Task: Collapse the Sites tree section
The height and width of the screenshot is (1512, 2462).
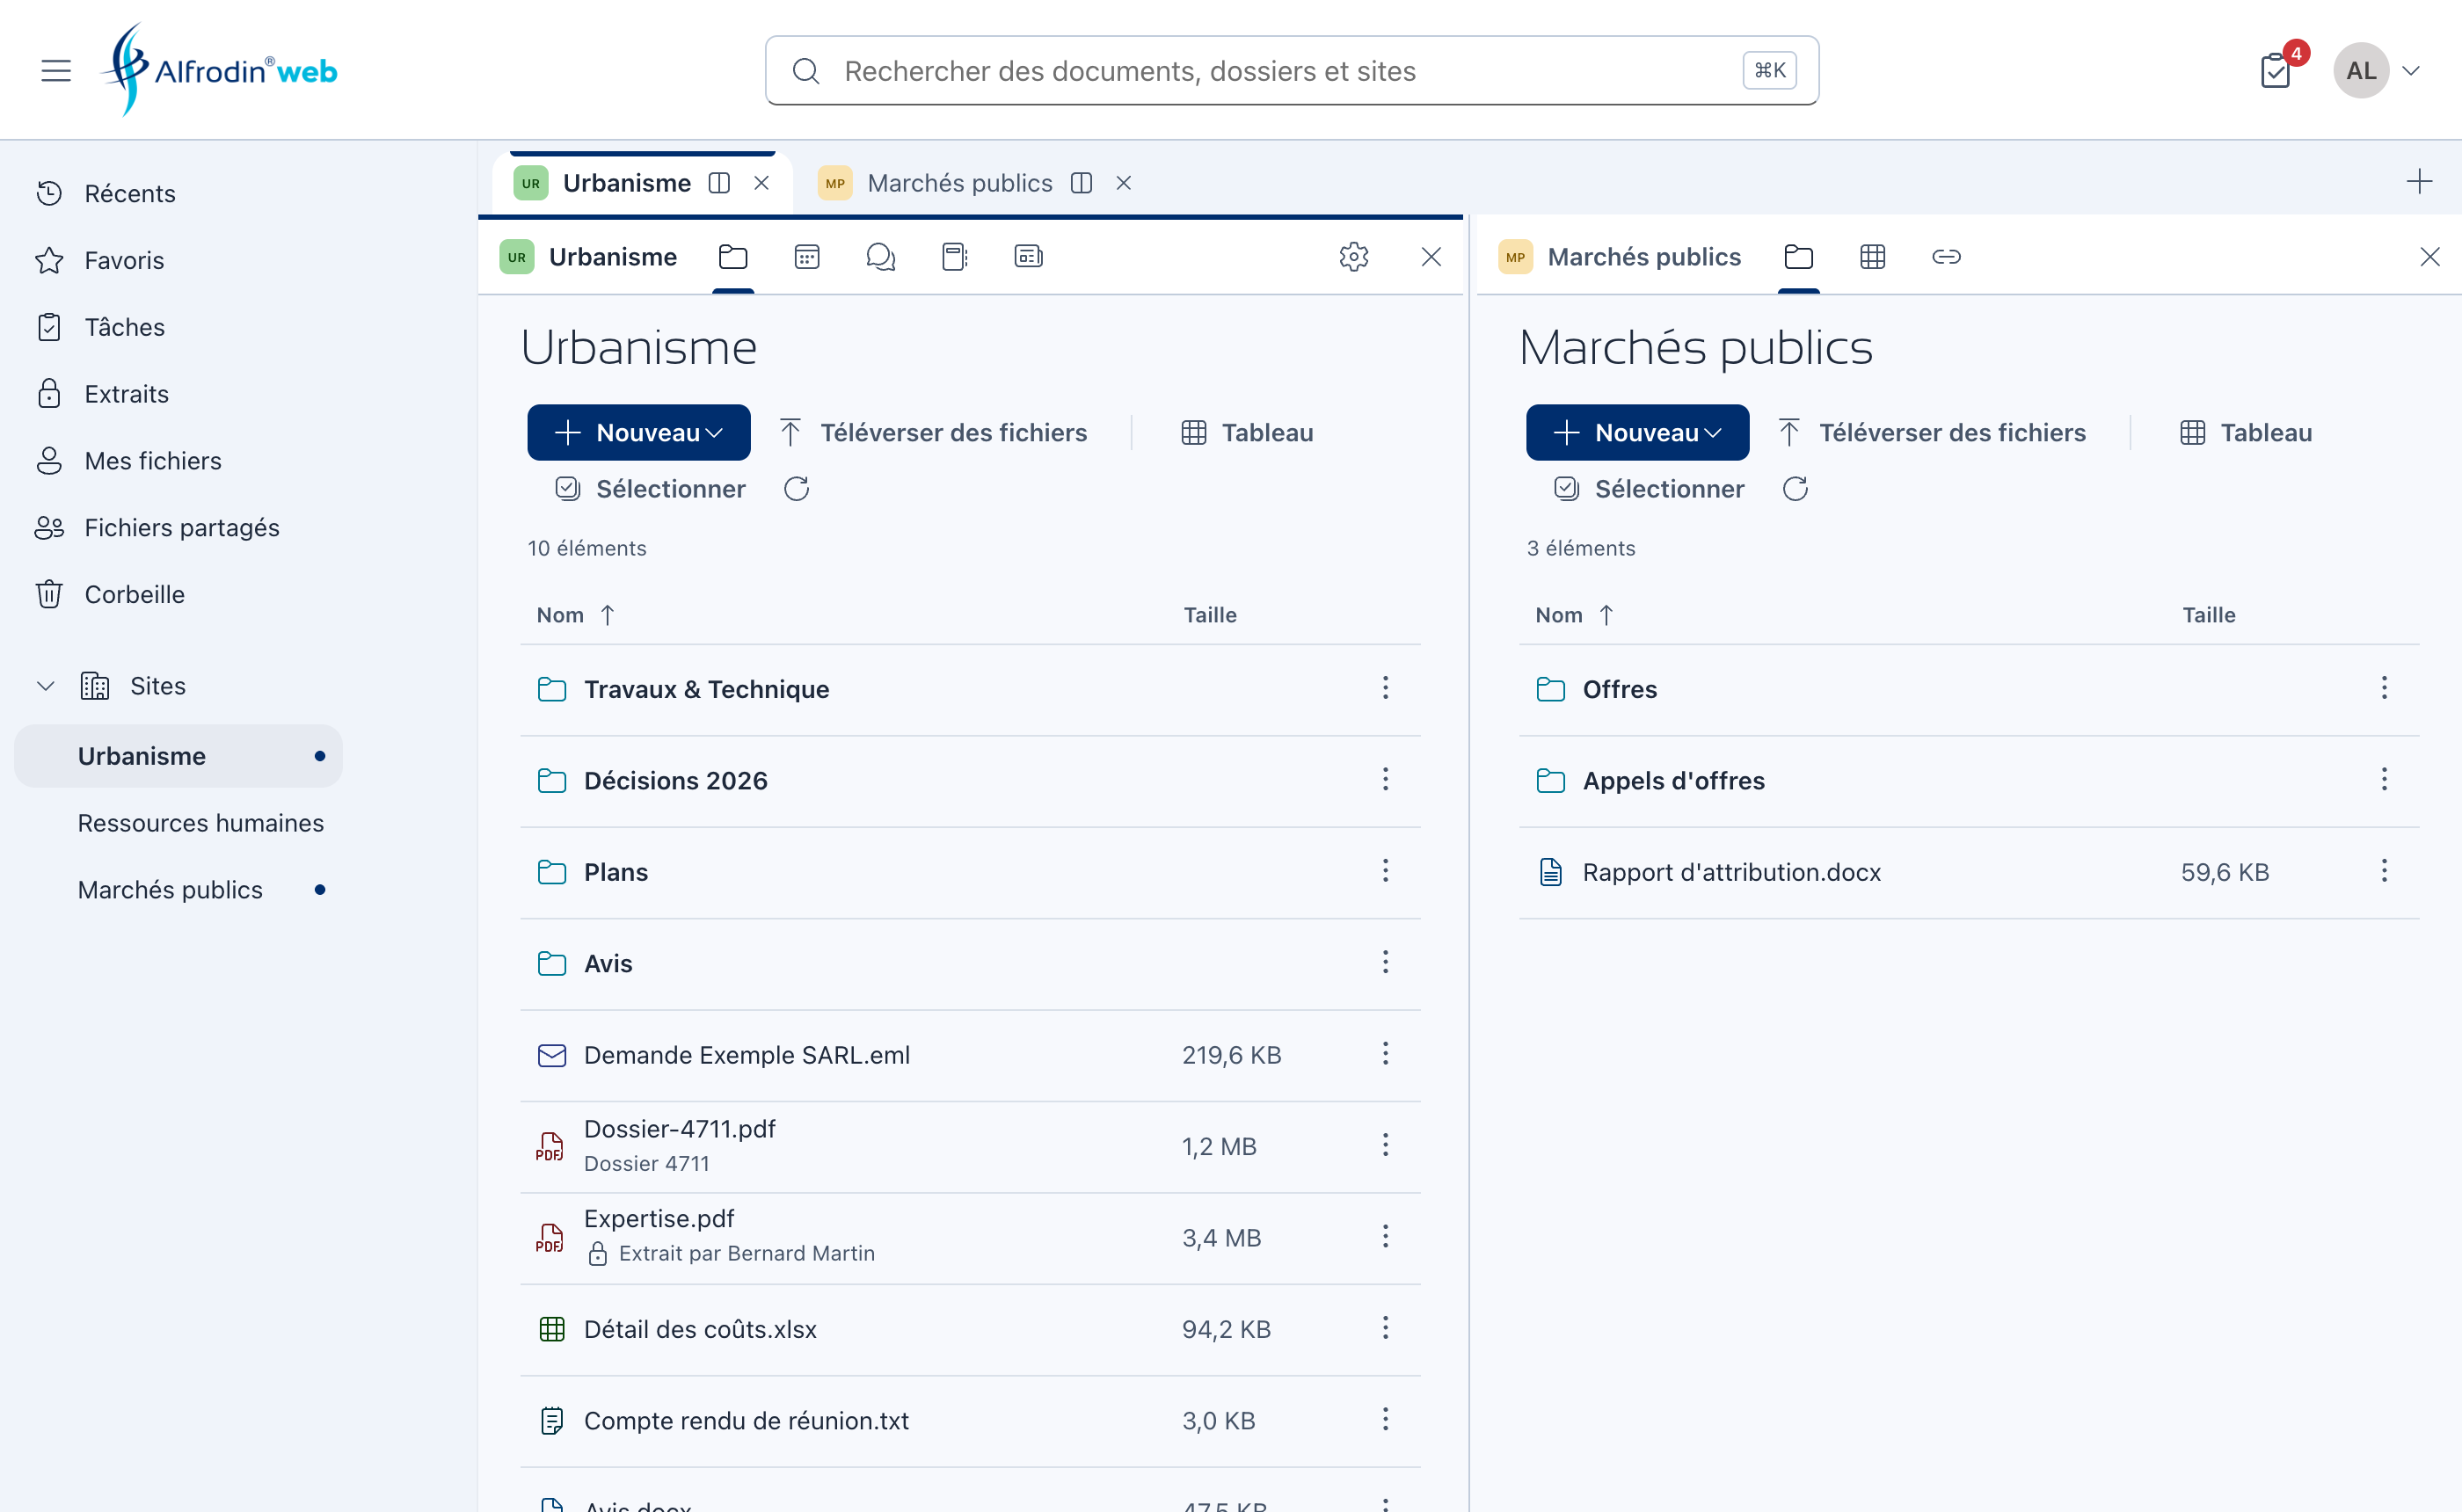Action: tap(45, 686)
